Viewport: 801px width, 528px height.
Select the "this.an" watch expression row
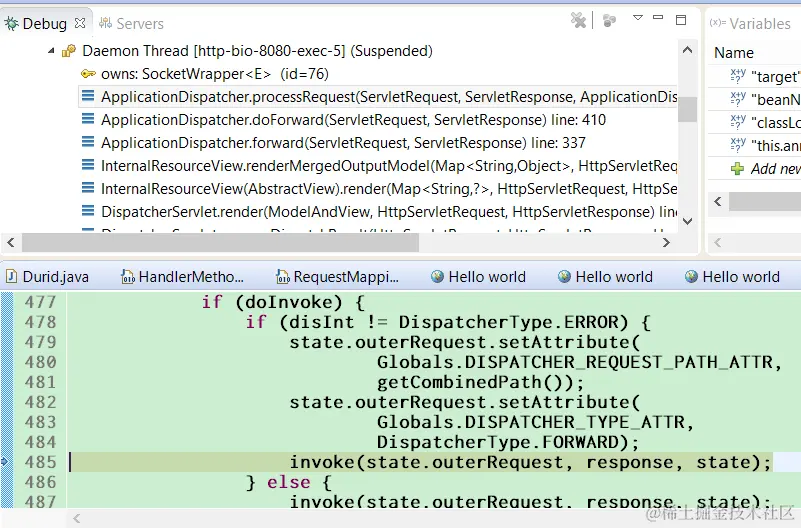(765, 146)
